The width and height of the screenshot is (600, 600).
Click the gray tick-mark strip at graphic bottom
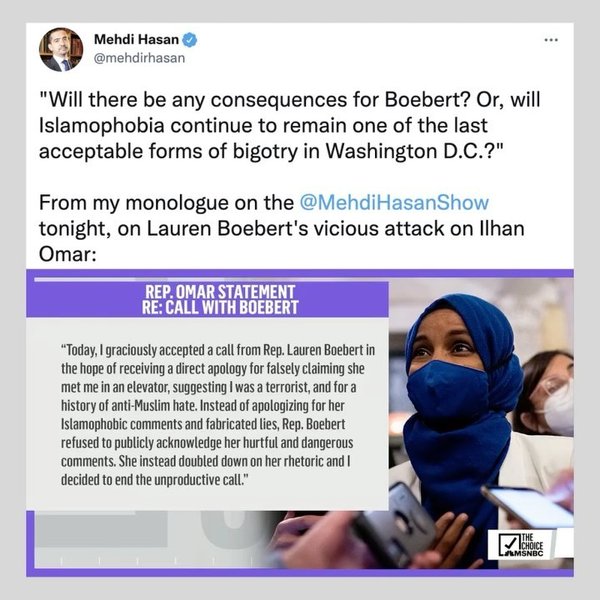point(153,560)
